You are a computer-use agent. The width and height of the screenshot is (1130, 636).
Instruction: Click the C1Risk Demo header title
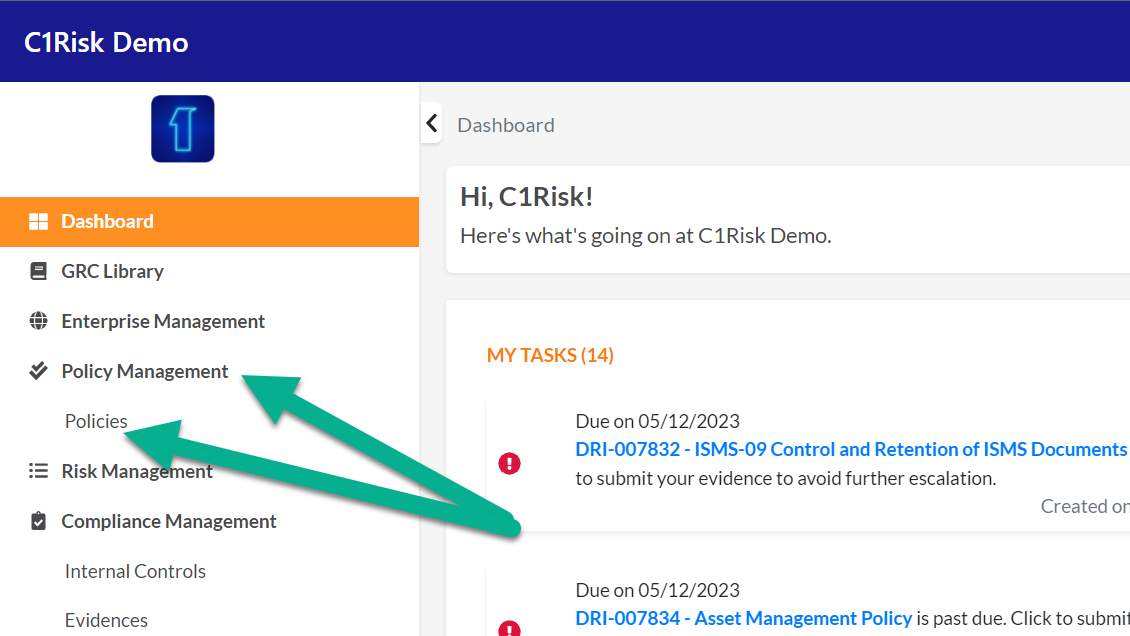tap(106, 42)
